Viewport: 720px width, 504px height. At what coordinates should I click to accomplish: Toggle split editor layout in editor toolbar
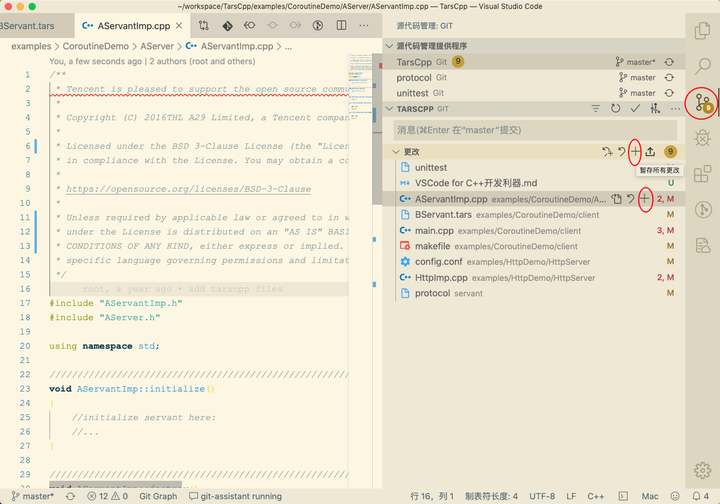coord(341,25)
